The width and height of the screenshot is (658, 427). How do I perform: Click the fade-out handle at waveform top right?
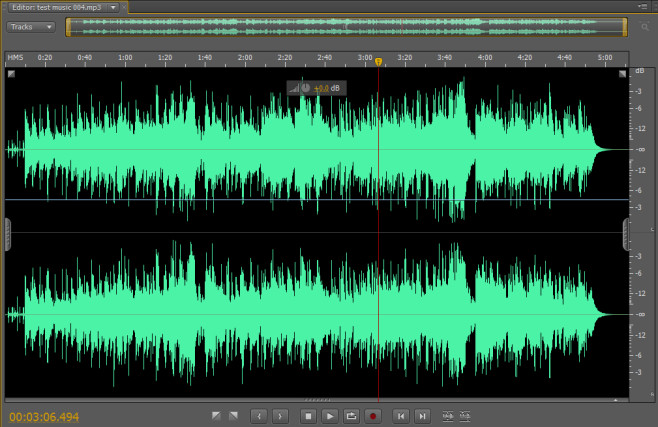pos(622,74)
